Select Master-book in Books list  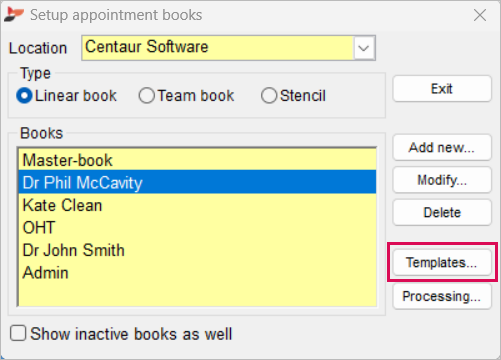point(197,160)
